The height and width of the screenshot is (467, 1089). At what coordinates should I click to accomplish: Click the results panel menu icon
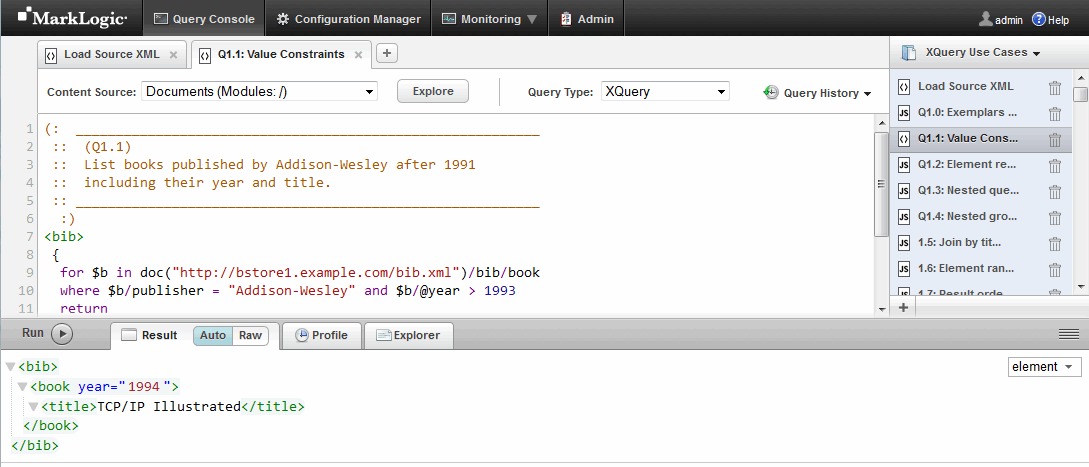(x=1068, y=335)
